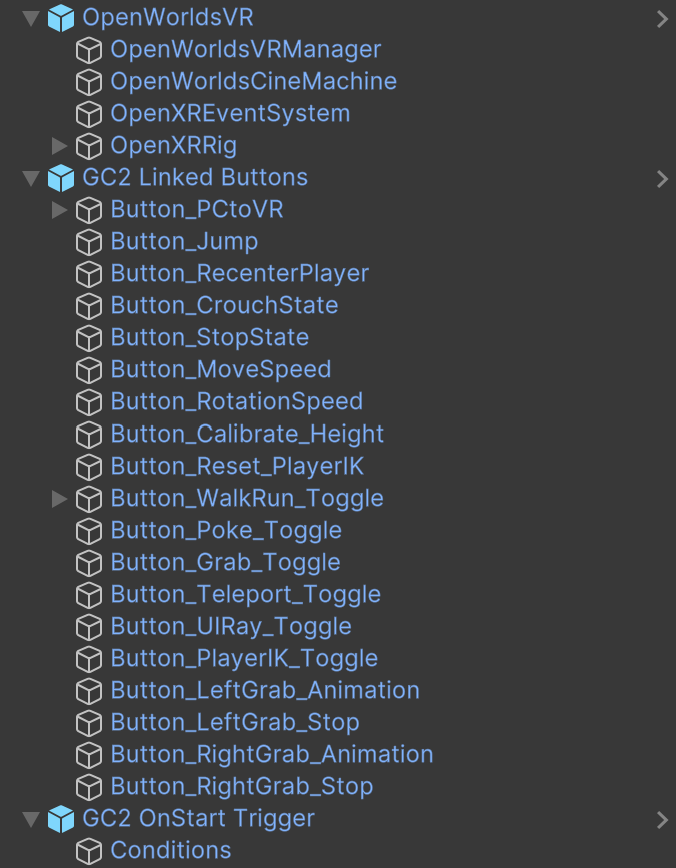This screenshot has height=868, width=676.
Task: Collapse the GC2 OnStart Trigger group
Action: click(x=31, y=819)
